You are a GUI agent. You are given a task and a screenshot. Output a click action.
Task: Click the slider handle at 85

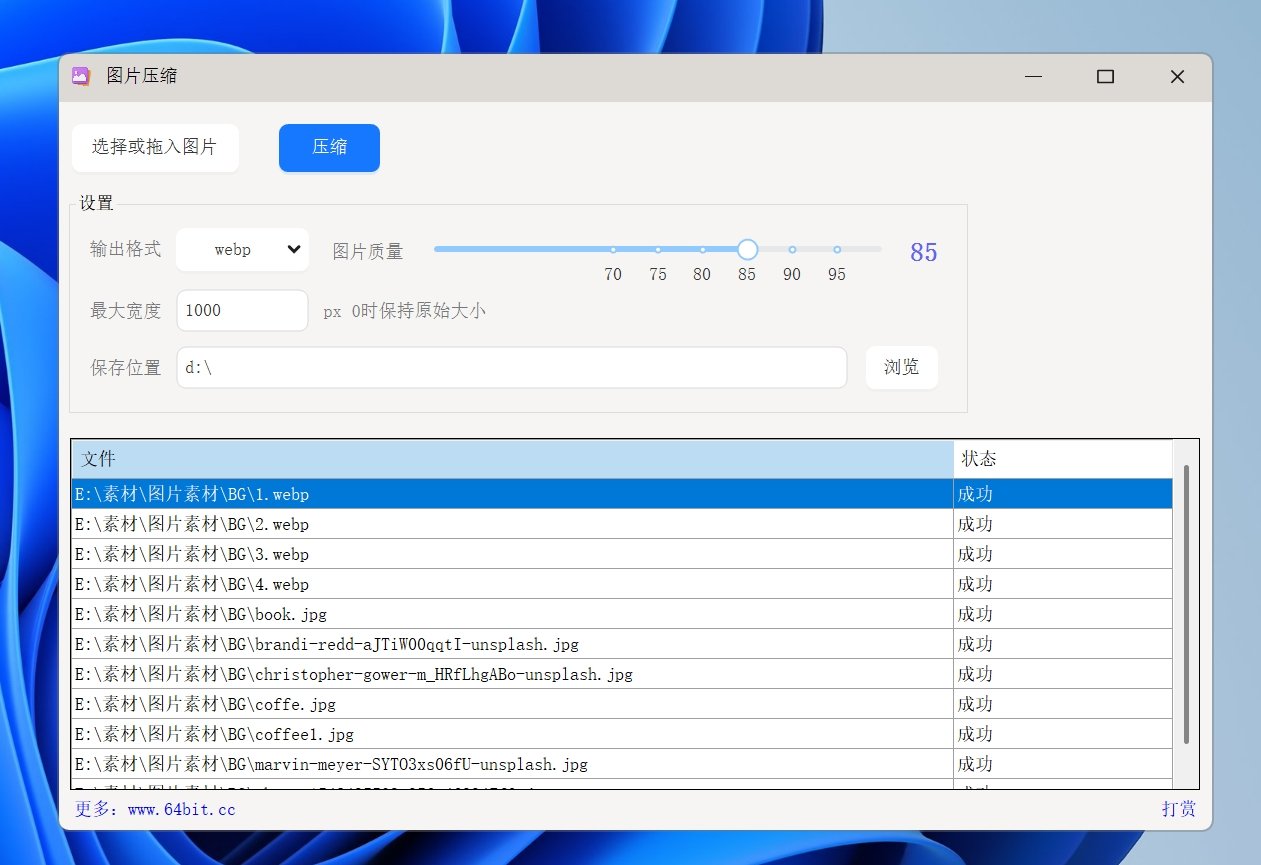click(747, 250)
